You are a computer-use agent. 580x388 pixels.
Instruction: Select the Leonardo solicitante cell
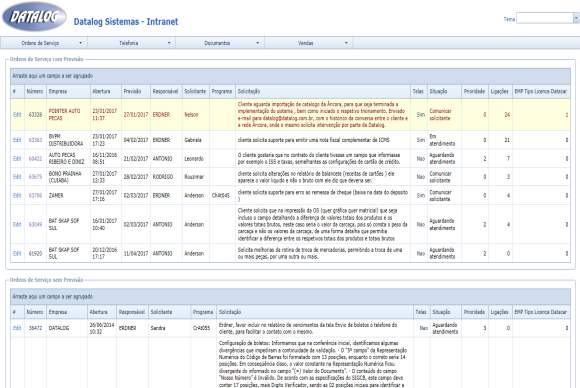tap(195, 158)
